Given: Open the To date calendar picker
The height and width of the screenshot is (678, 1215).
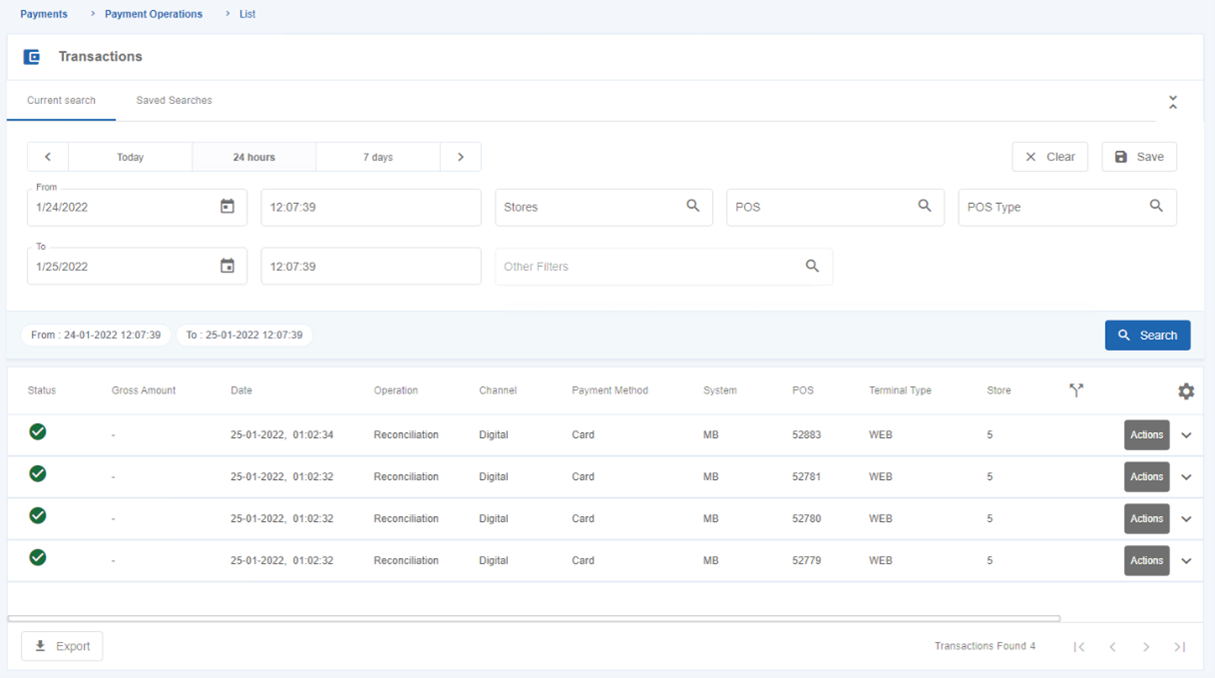Looking at the screenshot, I should pos(227,266).
